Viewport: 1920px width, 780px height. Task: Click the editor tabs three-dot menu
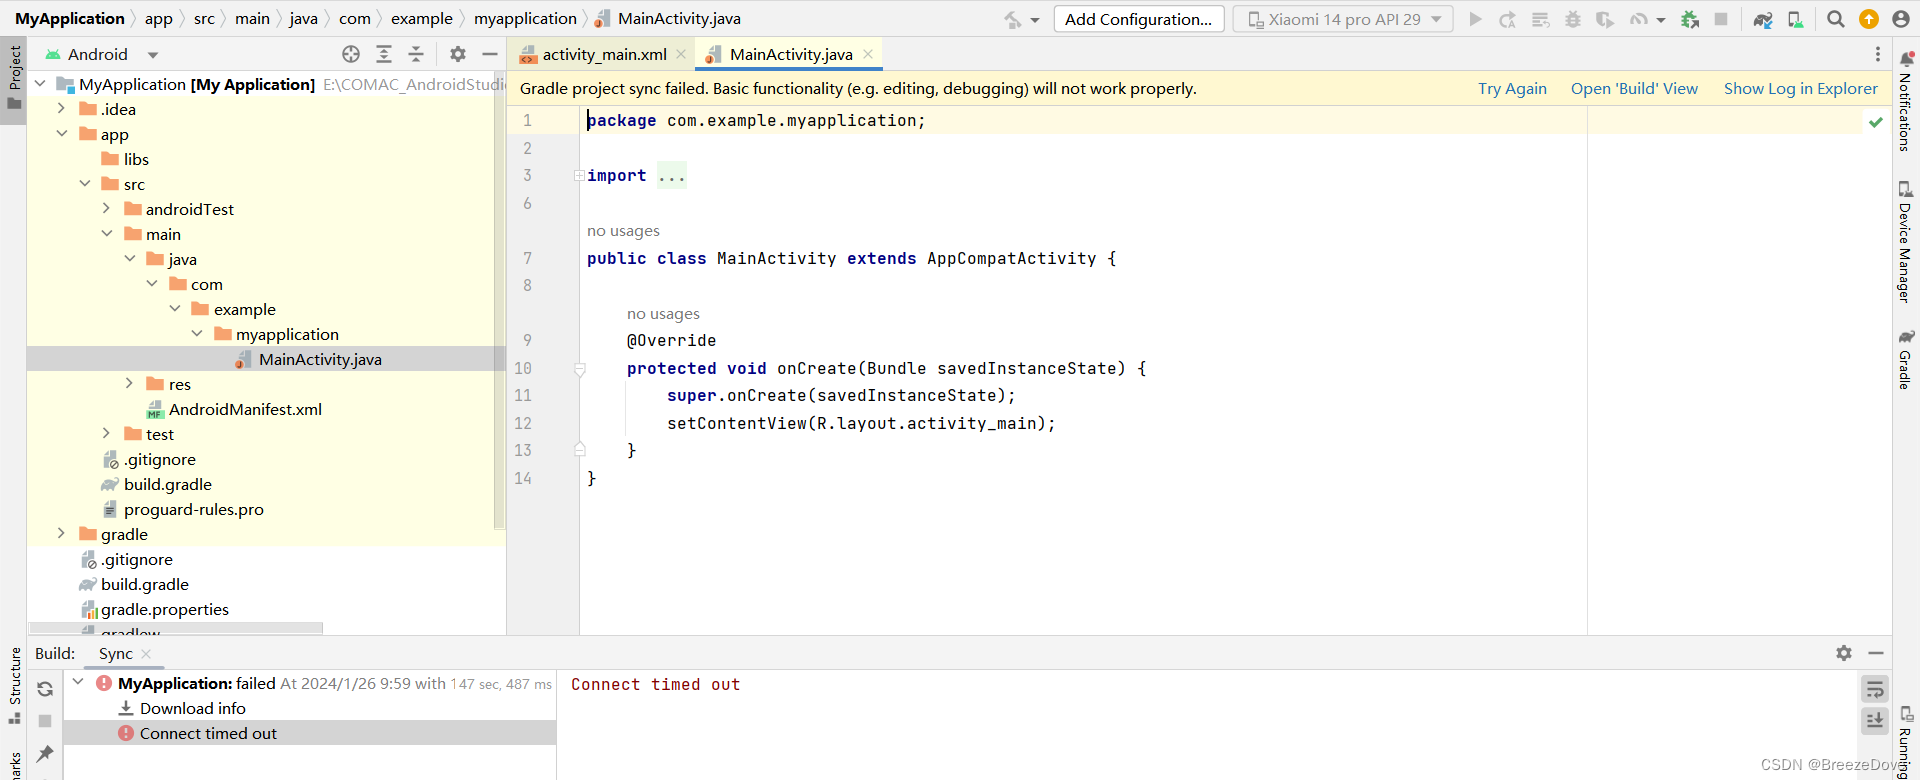click(1878, 54)
